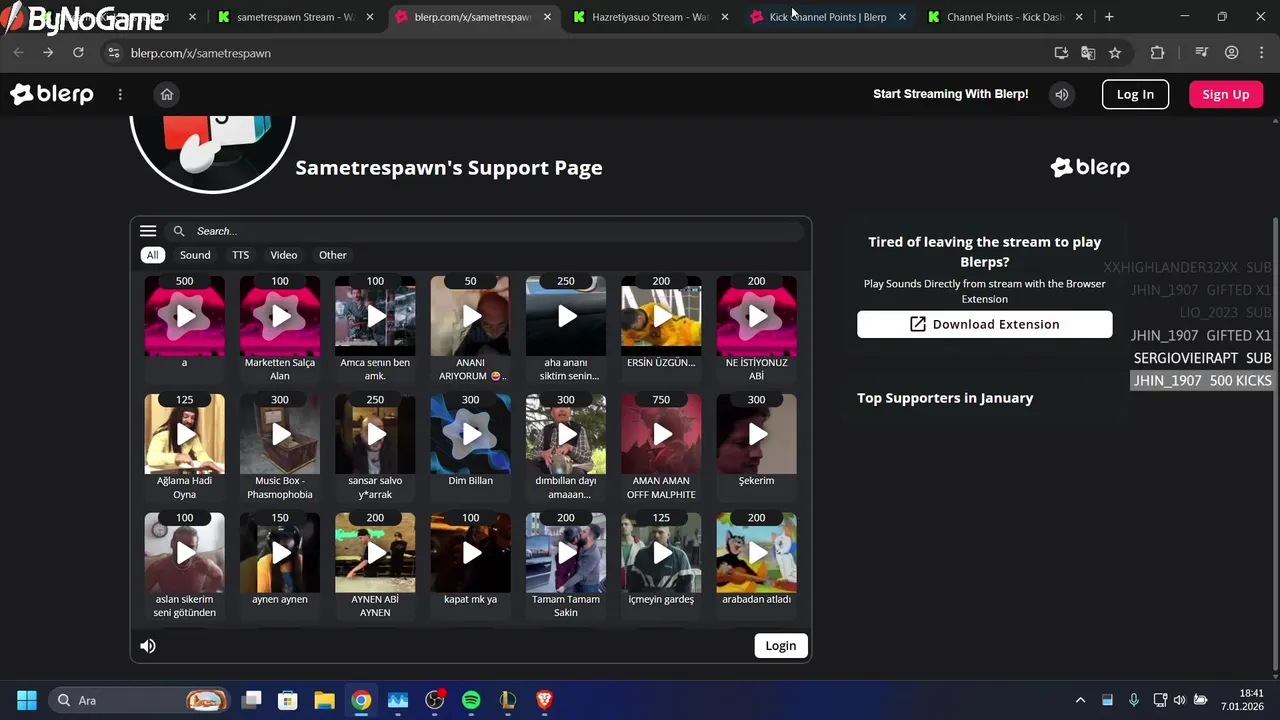Install this page as app from address bar
The width and height of the screenshot is (1280, 720).
pos(1061,53)
